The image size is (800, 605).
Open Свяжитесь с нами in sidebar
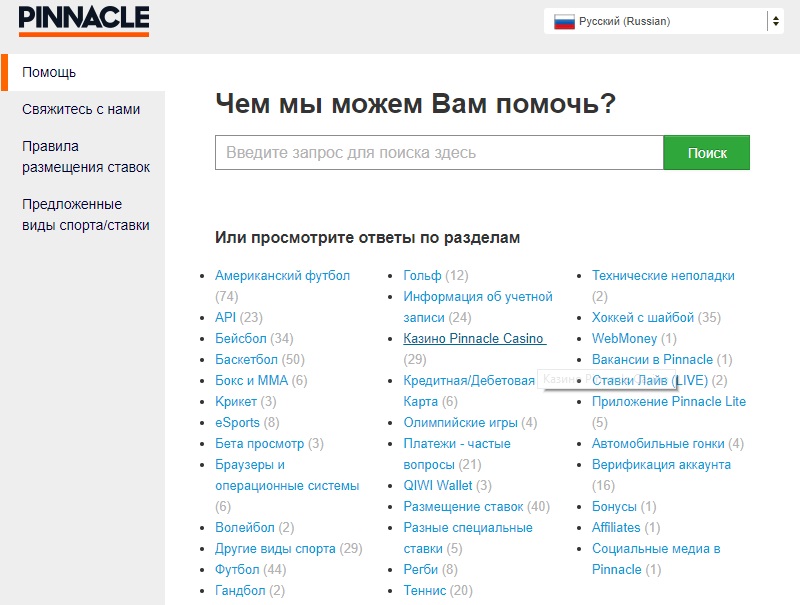pyautogui.click(x=81, y=109)
